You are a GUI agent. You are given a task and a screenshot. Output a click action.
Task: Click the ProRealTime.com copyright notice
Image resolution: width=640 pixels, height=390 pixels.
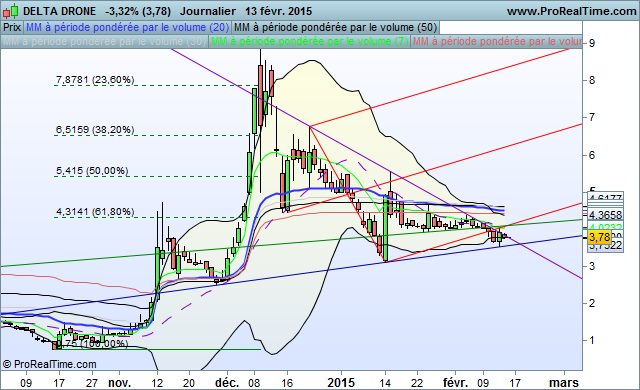(x=49, y=364)
